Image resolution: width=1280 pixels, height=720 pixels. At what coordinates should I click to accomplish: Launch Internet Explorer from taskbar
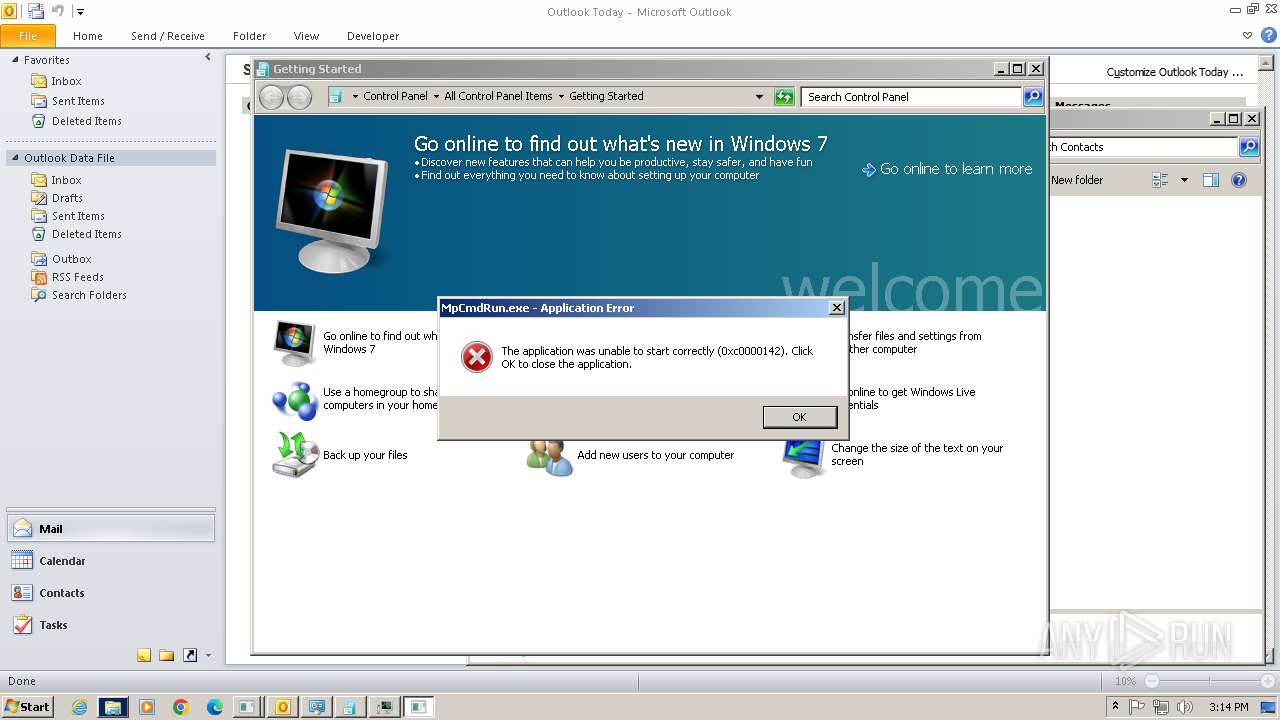[79, 707]
